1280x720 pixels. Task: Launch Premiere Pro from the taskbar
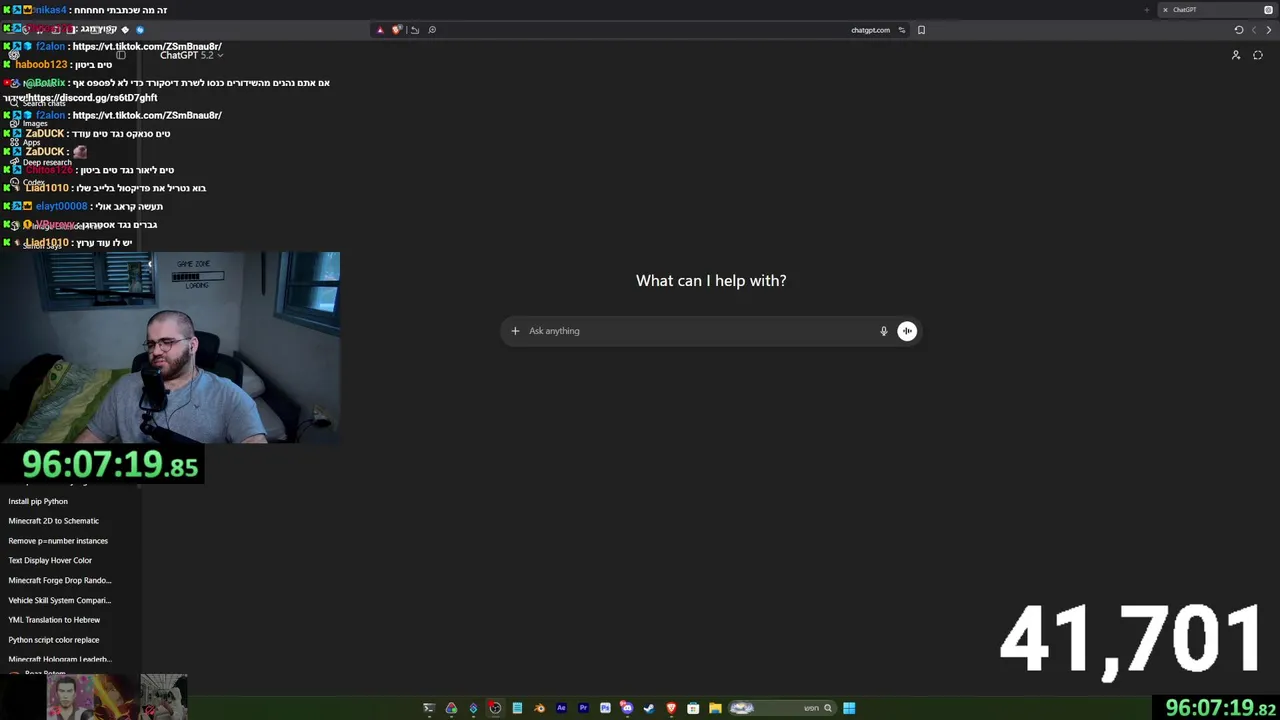click(583, 708)
